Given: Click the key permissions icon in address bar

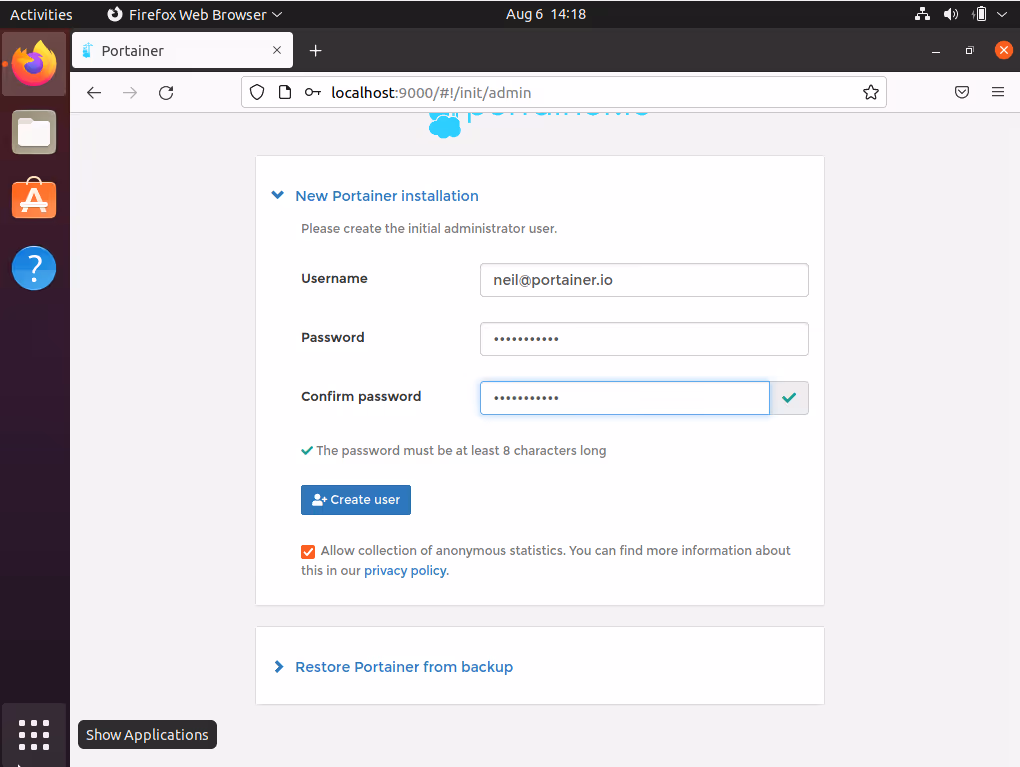Looking at the screenshot, I should point(313,92).
